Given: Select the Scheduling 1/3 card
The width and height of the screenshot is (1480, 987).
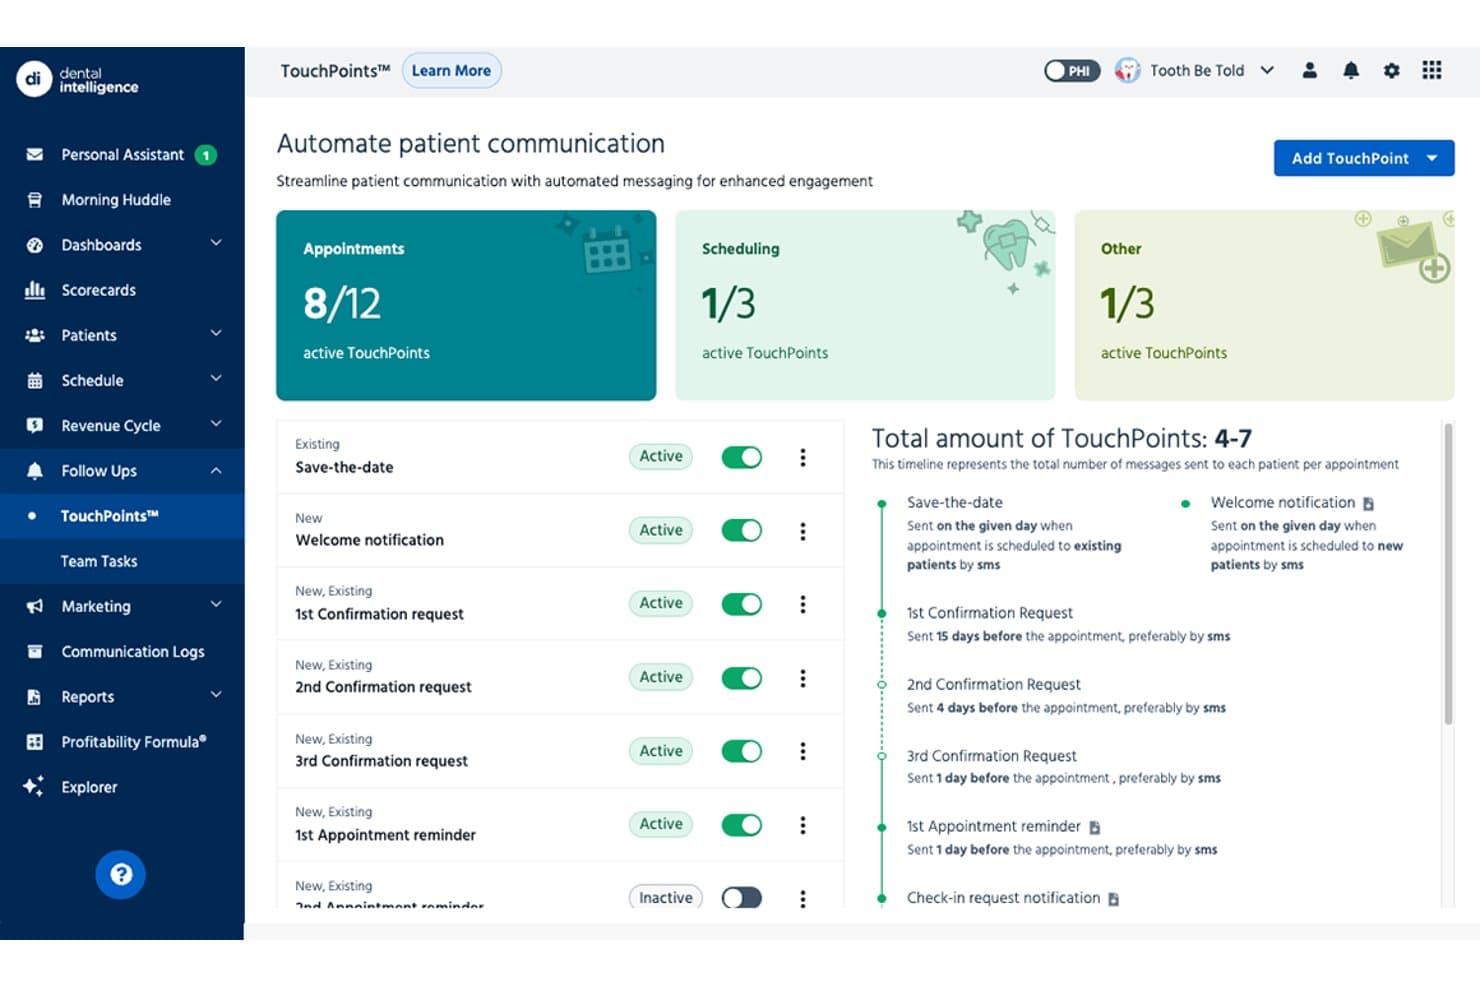Looking at the screenshot, I should 865,305.
